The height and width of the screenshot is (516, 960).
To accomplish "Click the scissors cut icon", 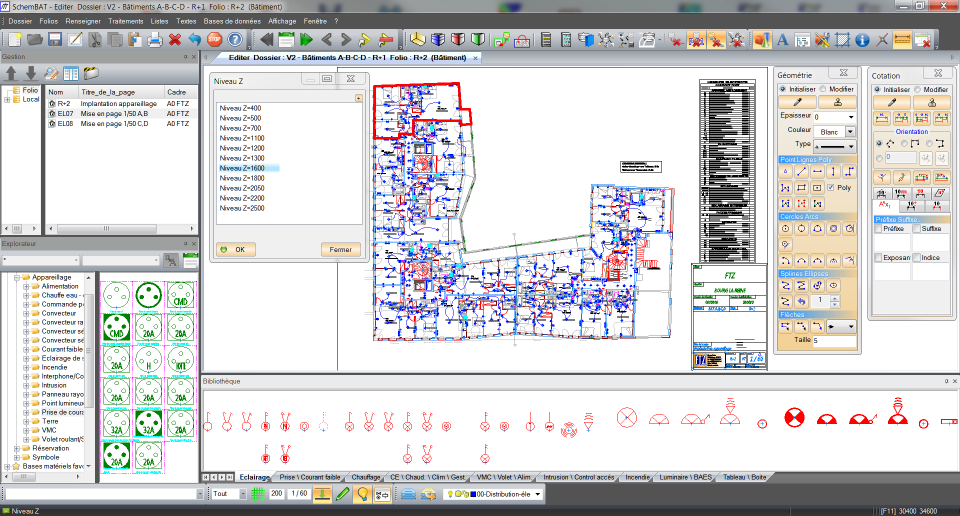I will click(x=95, y=40).
